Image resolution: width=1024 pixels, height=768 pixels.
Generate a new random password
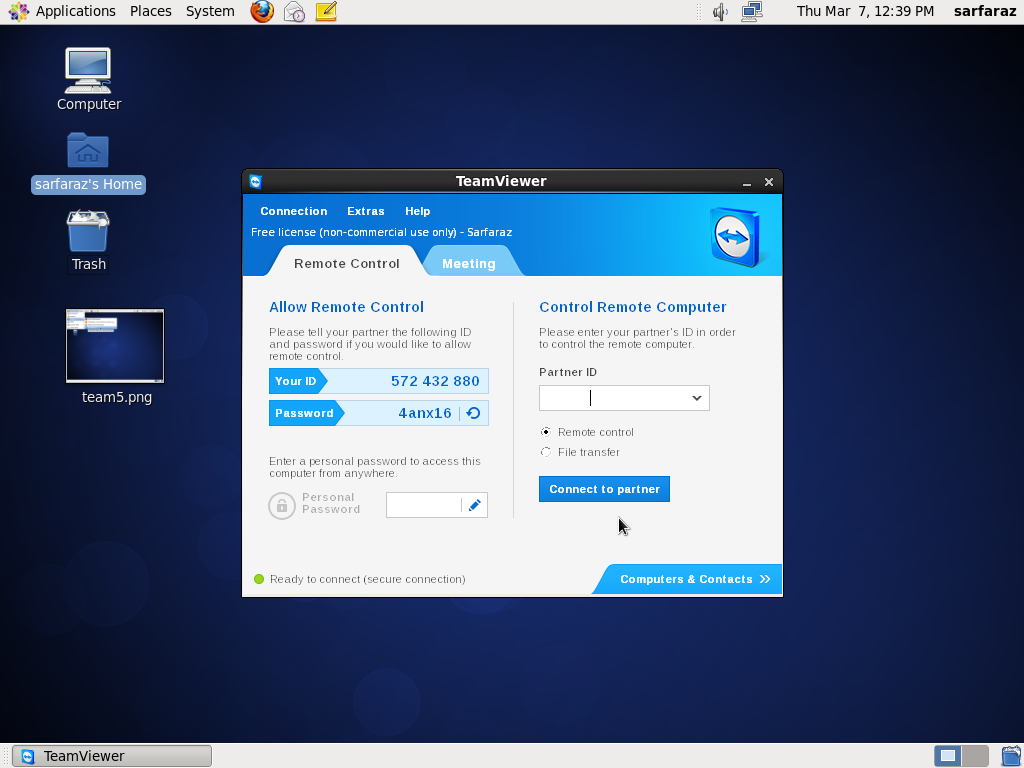[x=474, y=413]
